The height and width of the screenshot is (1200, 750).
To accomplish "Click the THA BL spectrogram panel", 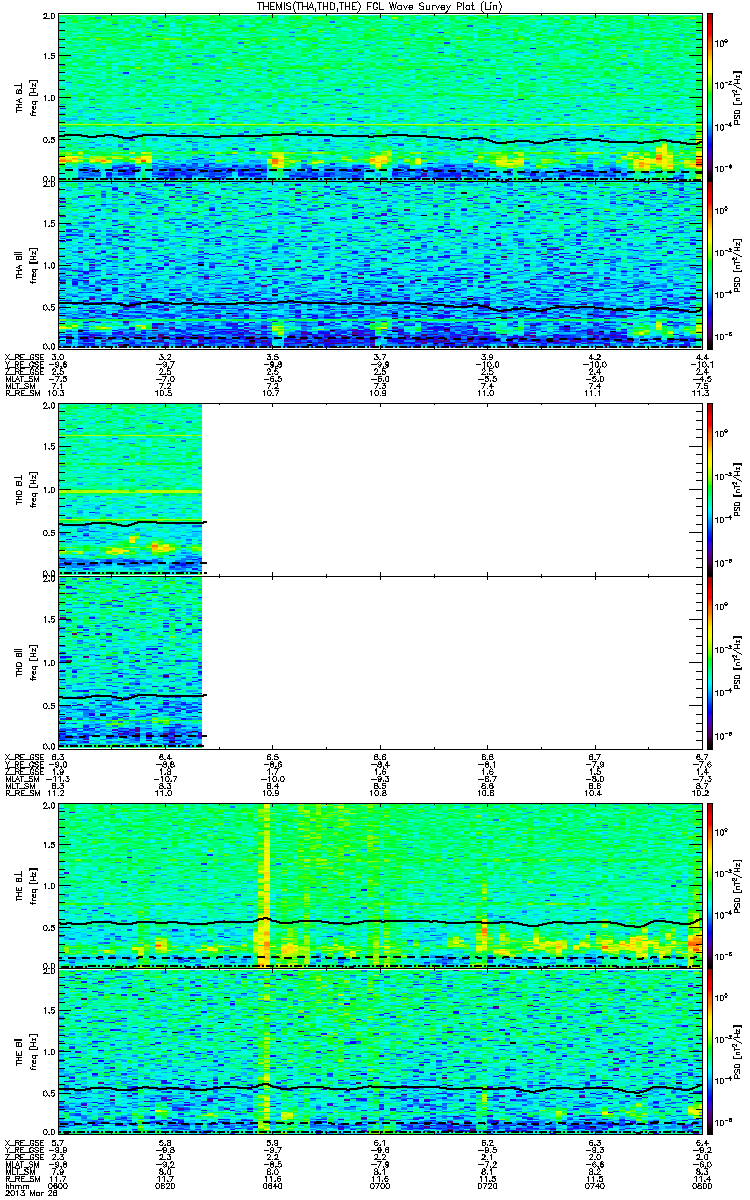I will point(380,96).
